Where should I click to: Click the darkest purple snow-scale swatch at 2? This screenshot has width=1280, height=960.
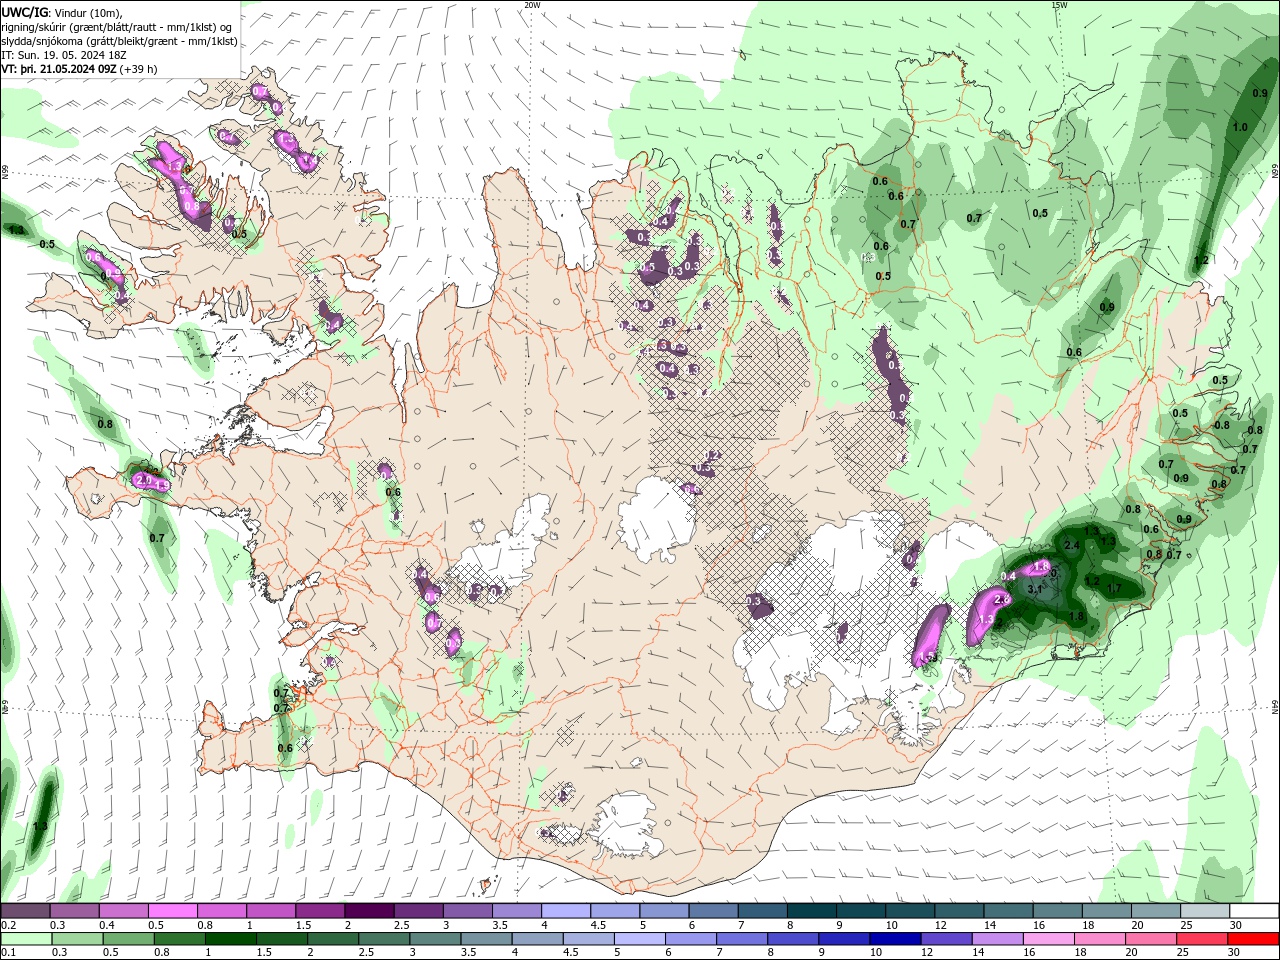[x=368, y=911]
